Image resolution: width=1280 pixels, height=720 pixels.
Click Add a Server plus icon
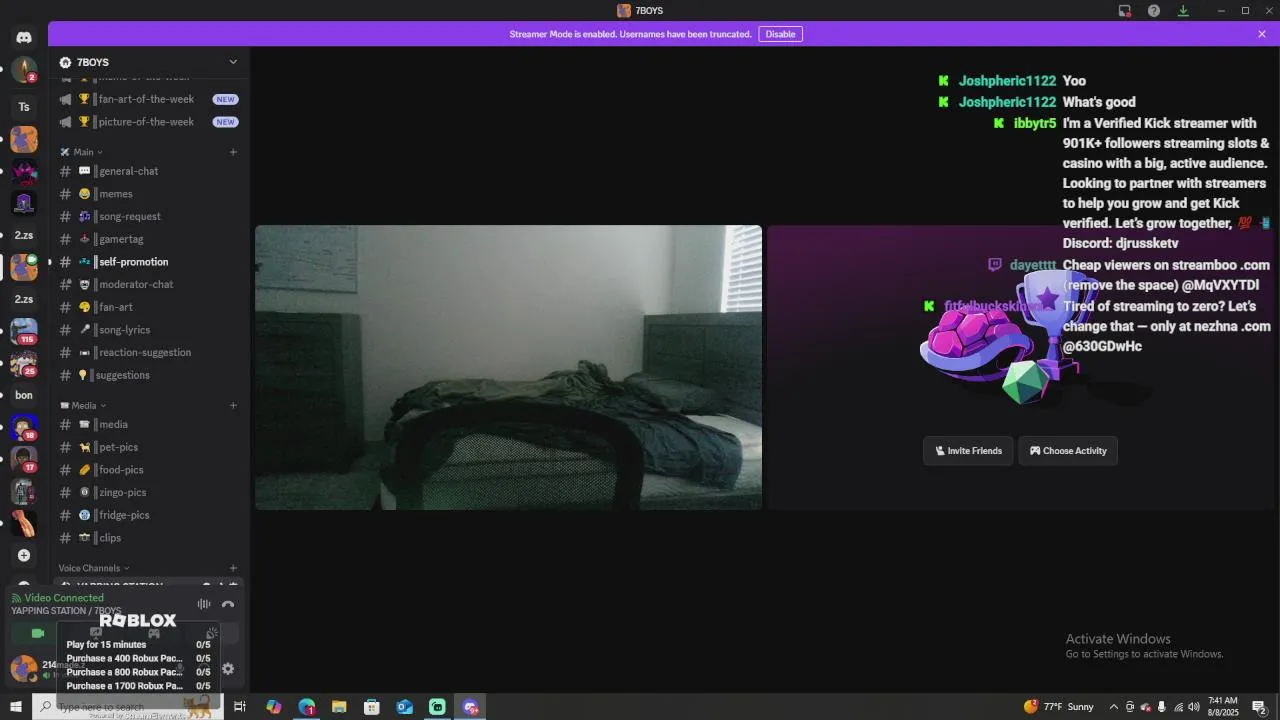pyautogui.click(x=24, y=555)
